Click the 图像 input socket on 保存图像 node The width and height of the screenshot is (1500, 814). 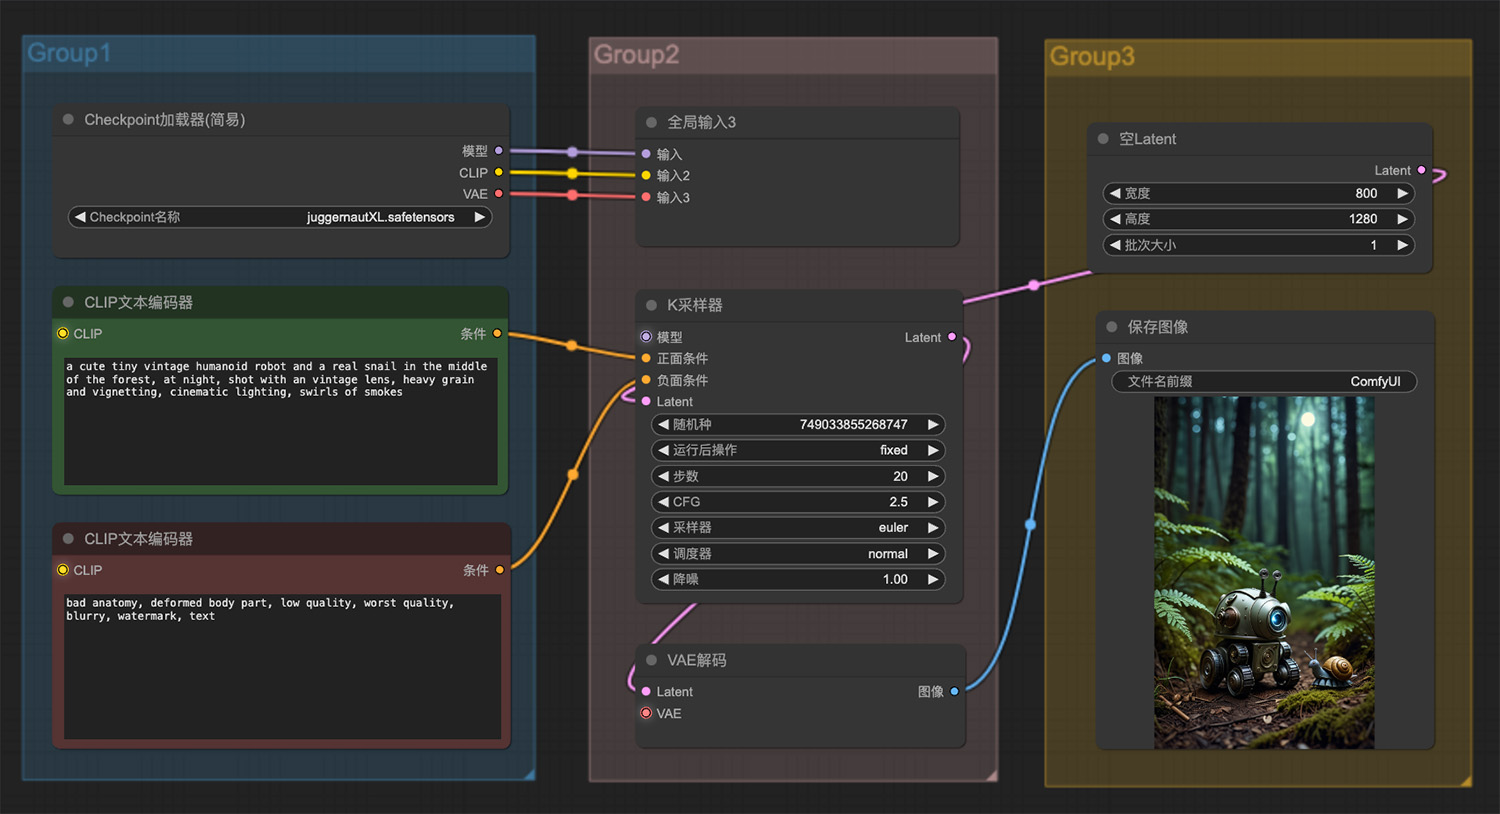[1106, 358]
